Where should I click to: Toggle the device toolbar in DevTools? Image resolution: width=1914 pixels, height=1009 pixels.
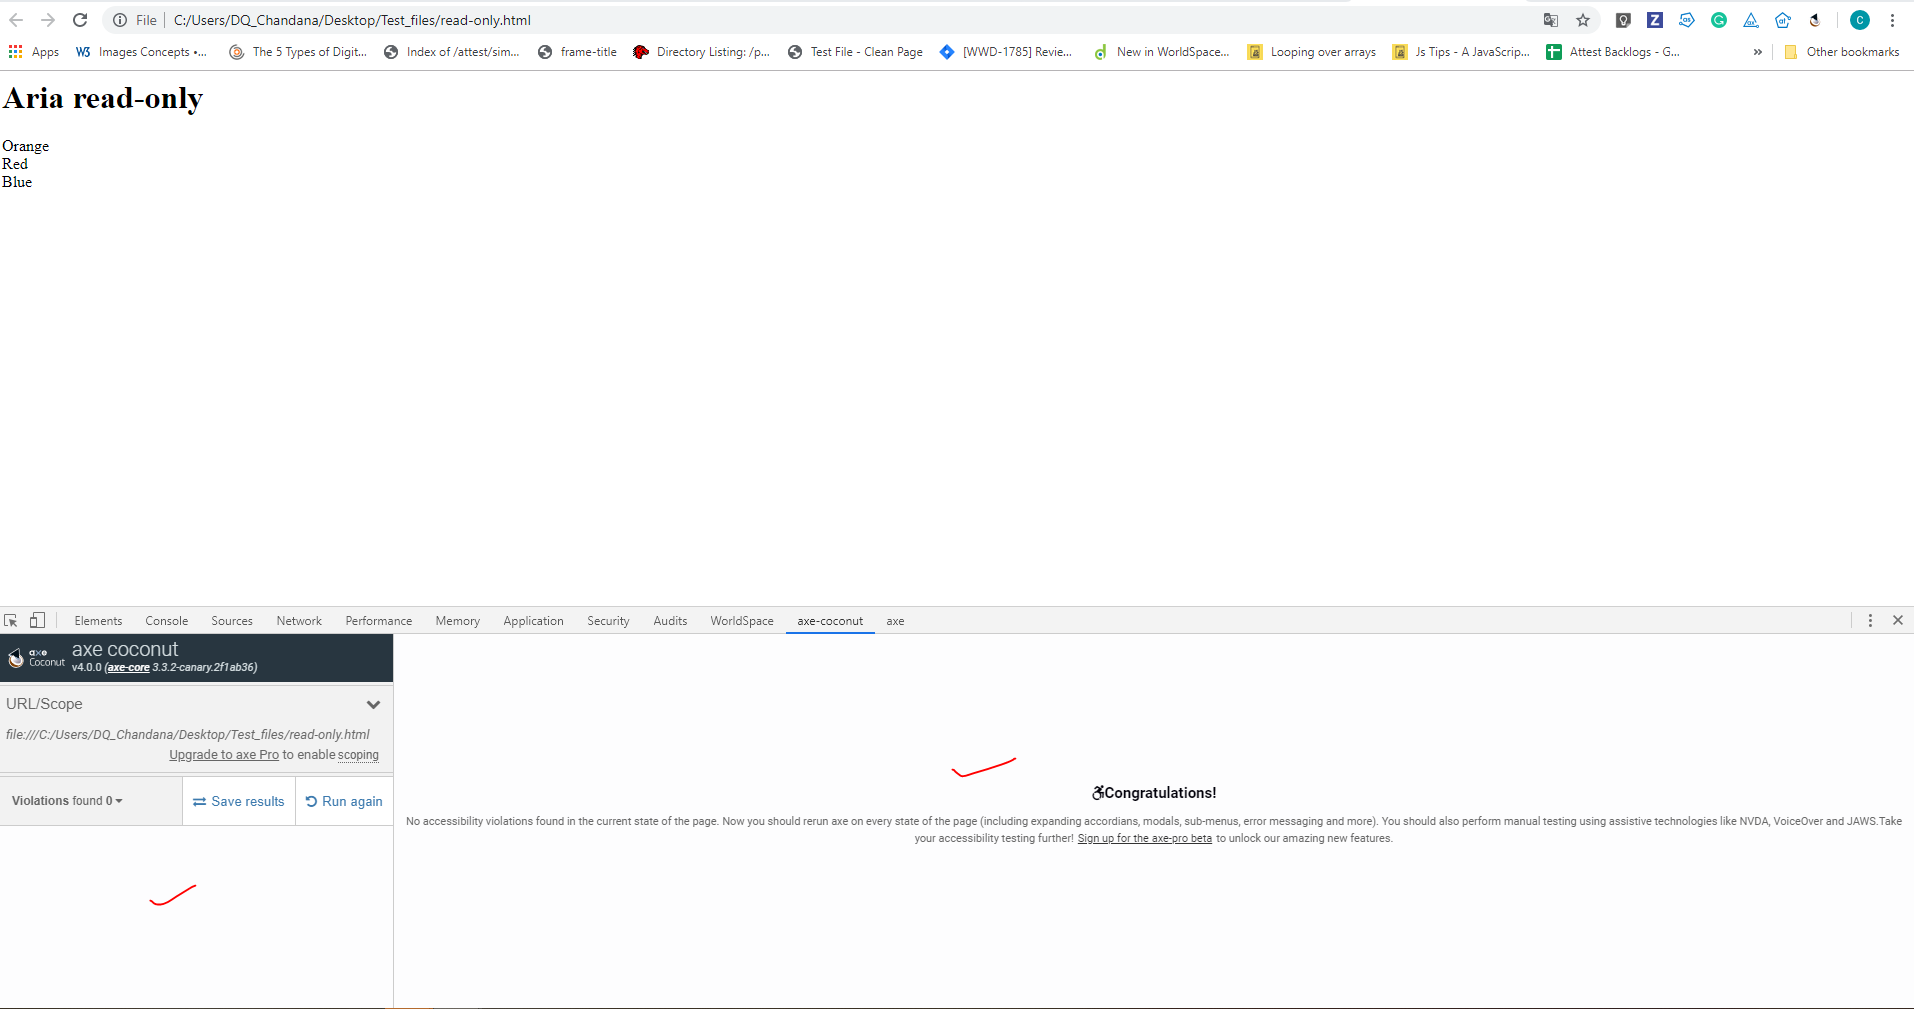click(37, 620)
